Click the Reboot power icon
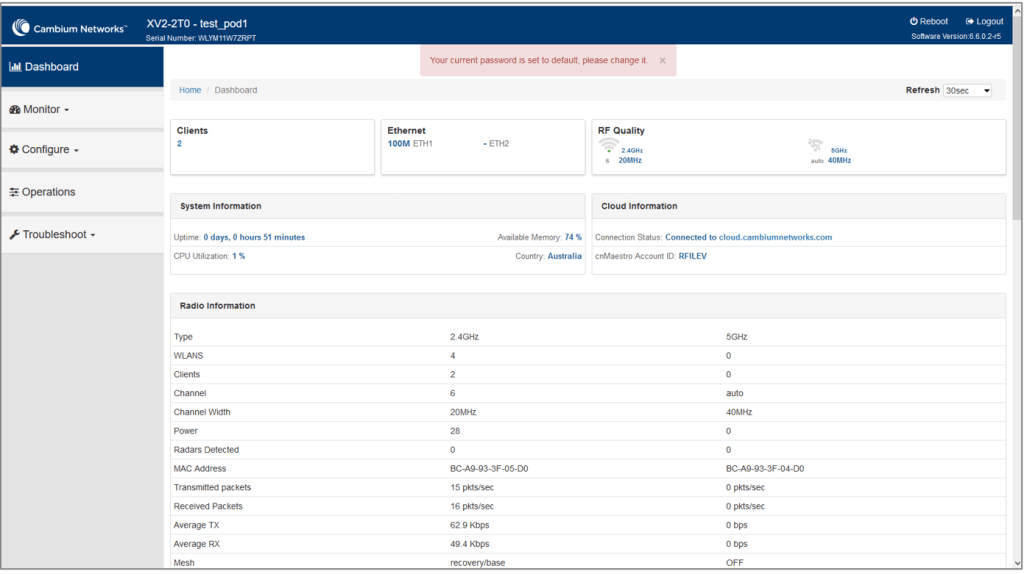 tap(914, 21)
